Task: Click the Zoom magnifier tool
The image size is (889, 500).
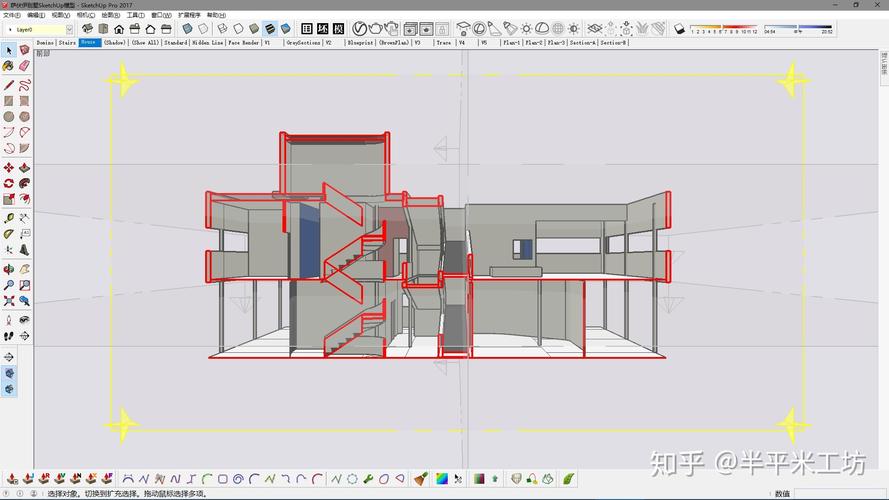Action: (9, 285)
